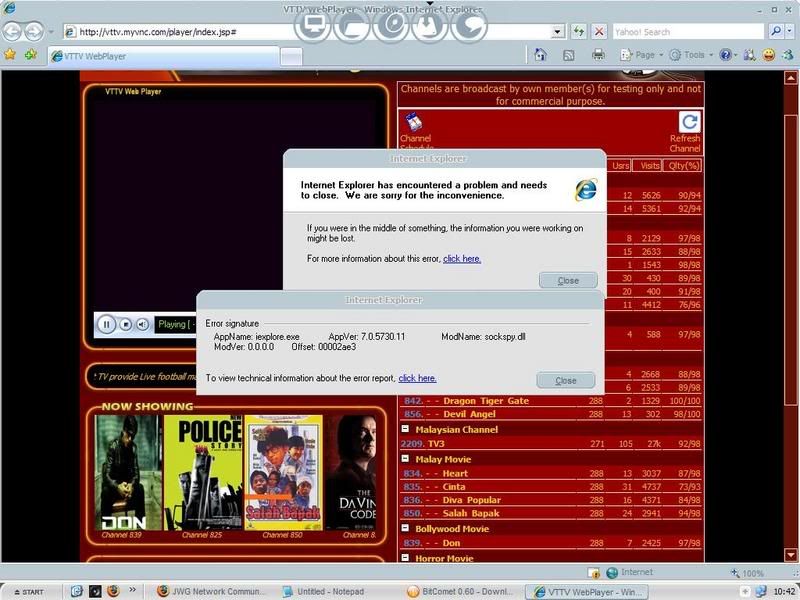Image resolution: width=800 pixels, height=600 pixels.
Task: Click the Qlty(%) column header
Action: (x=684, y=165)
